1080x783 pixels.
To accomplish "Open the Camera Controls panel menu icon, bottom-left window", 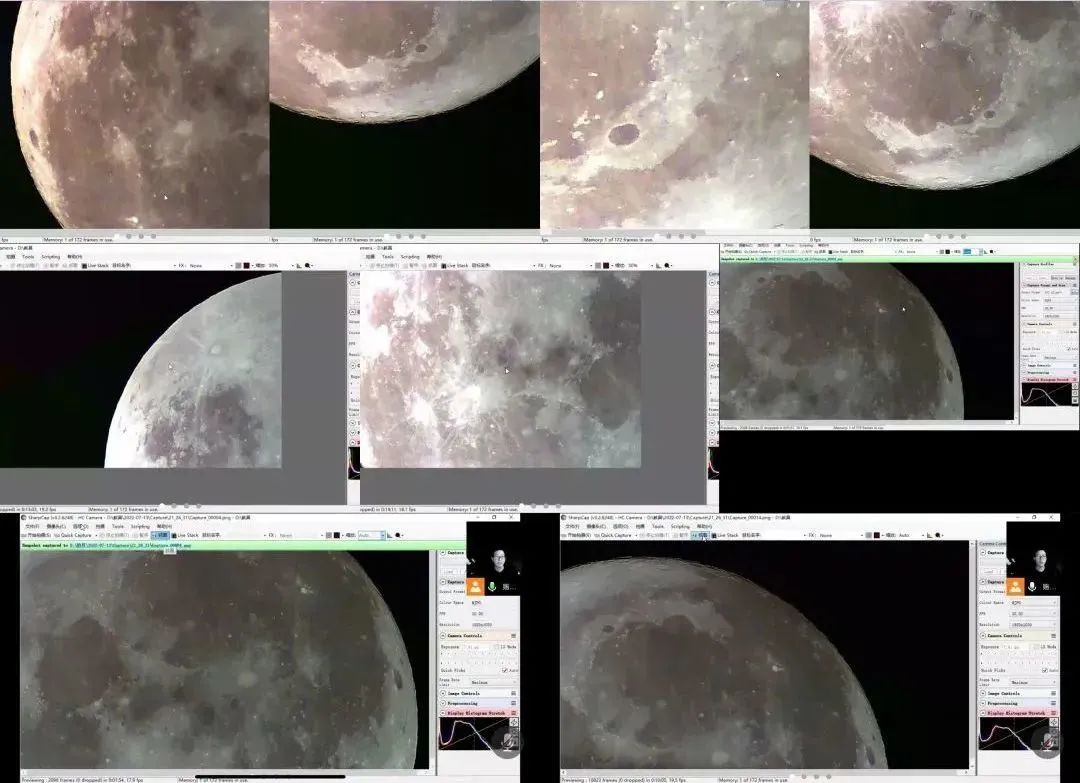I will coord(514,636).
